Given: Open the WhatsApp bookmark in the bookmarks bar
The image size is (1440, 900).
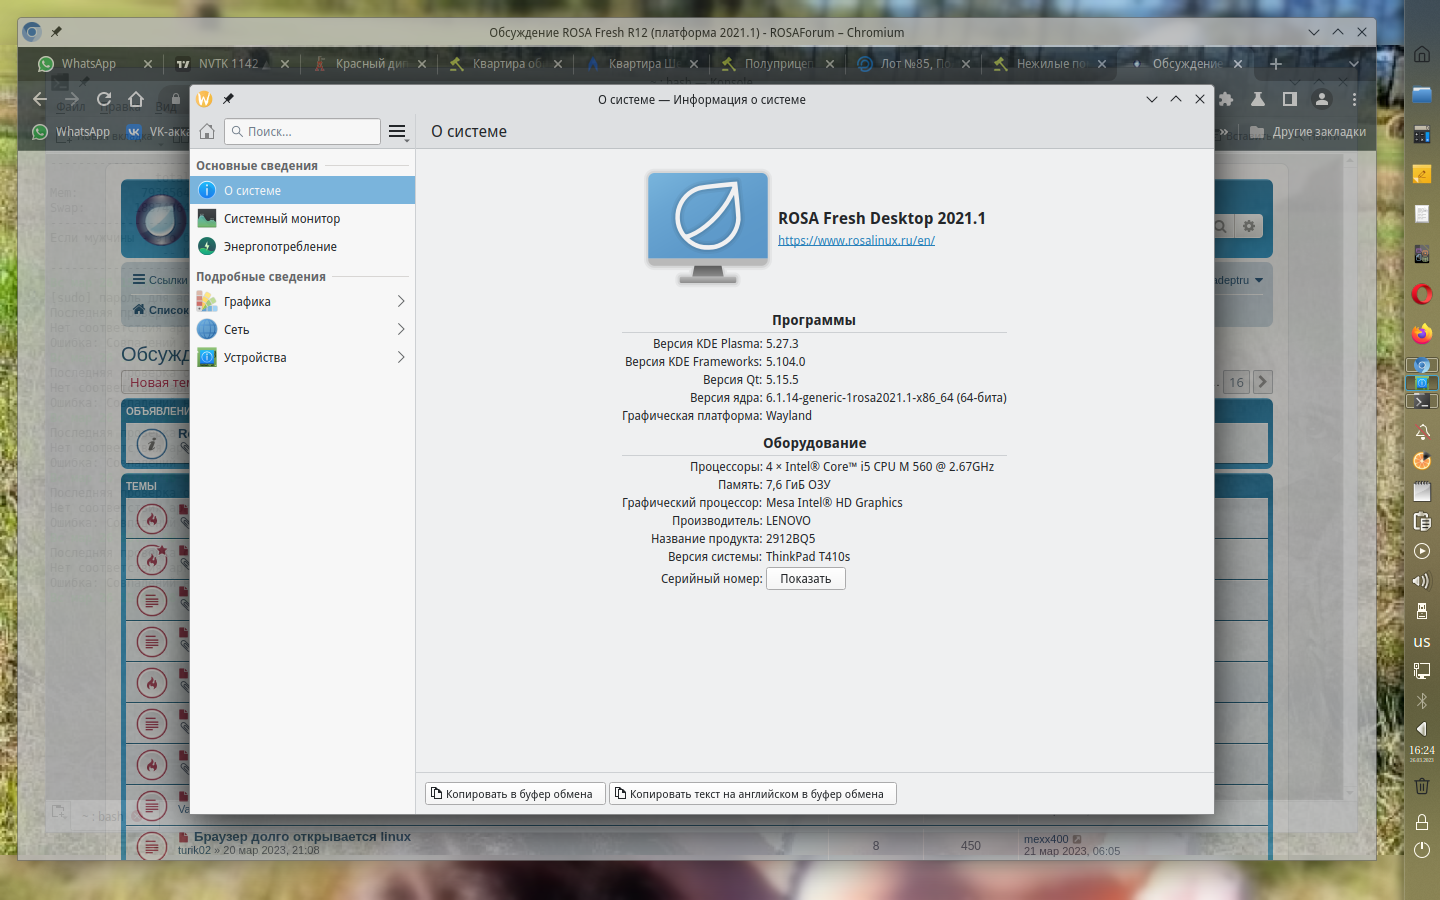Looking at the screenshot, I should (x=71, y=132).
